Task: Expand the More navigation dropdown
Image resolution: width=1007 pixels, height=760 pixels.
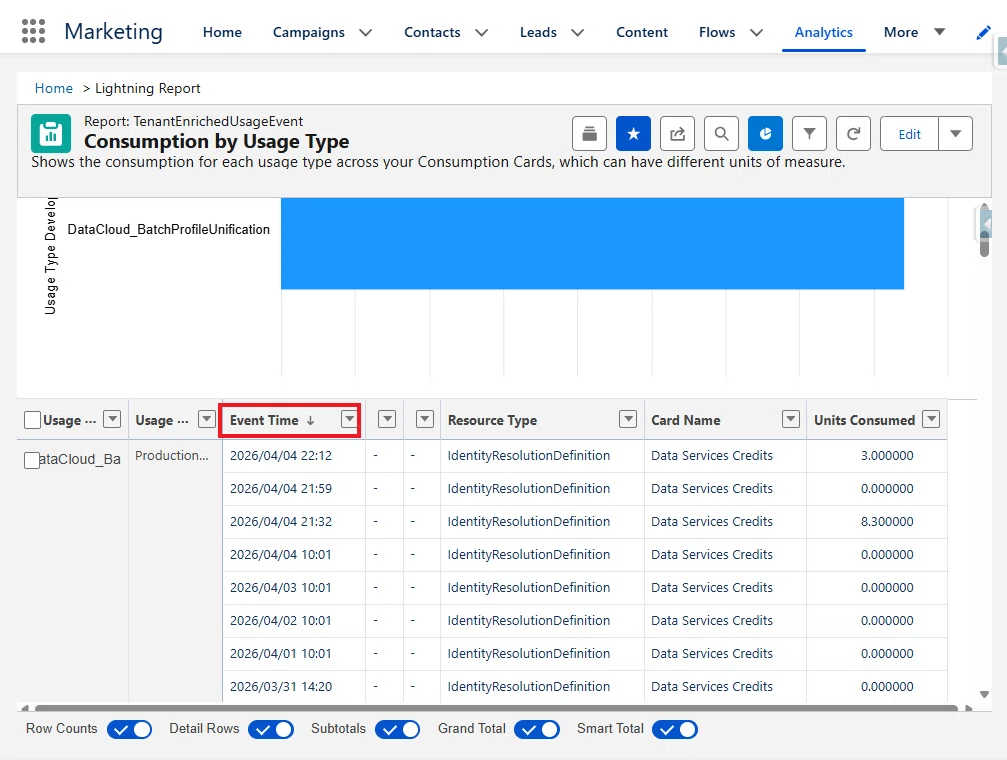Action: [x=939, y=31]
